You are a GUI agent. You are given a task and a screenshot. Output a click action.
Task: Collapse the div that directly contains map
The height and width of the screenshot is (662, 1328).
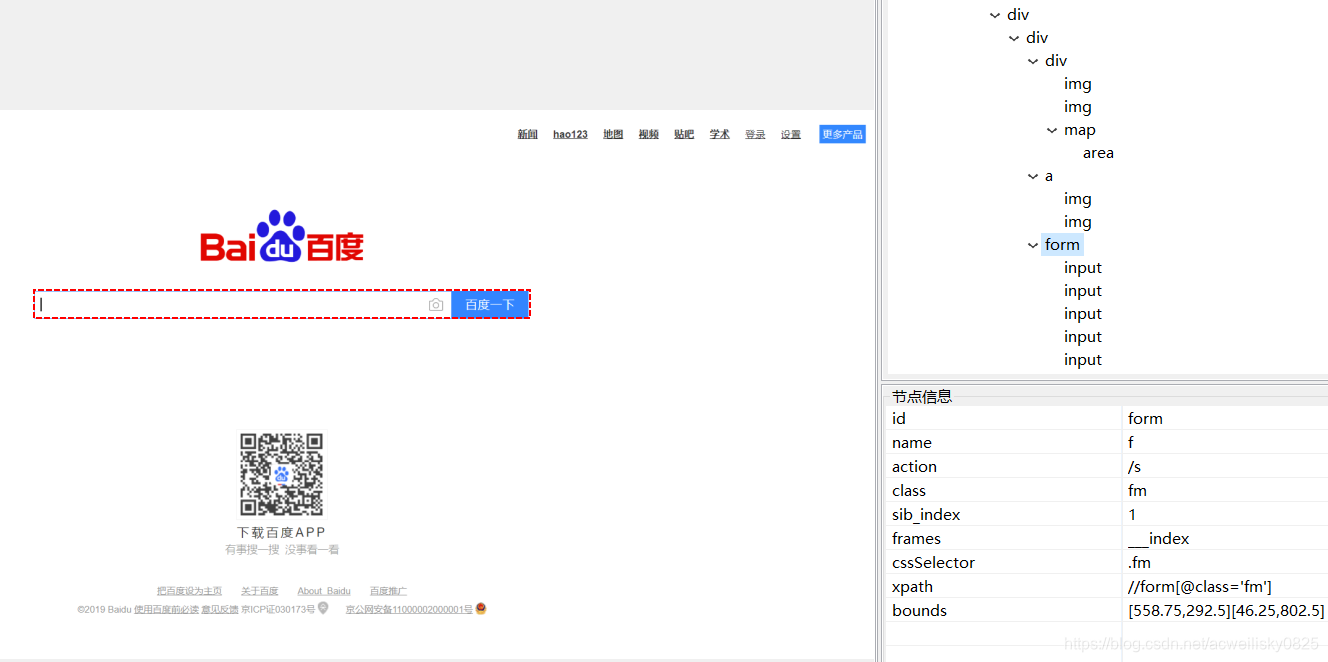(1033, 61)
